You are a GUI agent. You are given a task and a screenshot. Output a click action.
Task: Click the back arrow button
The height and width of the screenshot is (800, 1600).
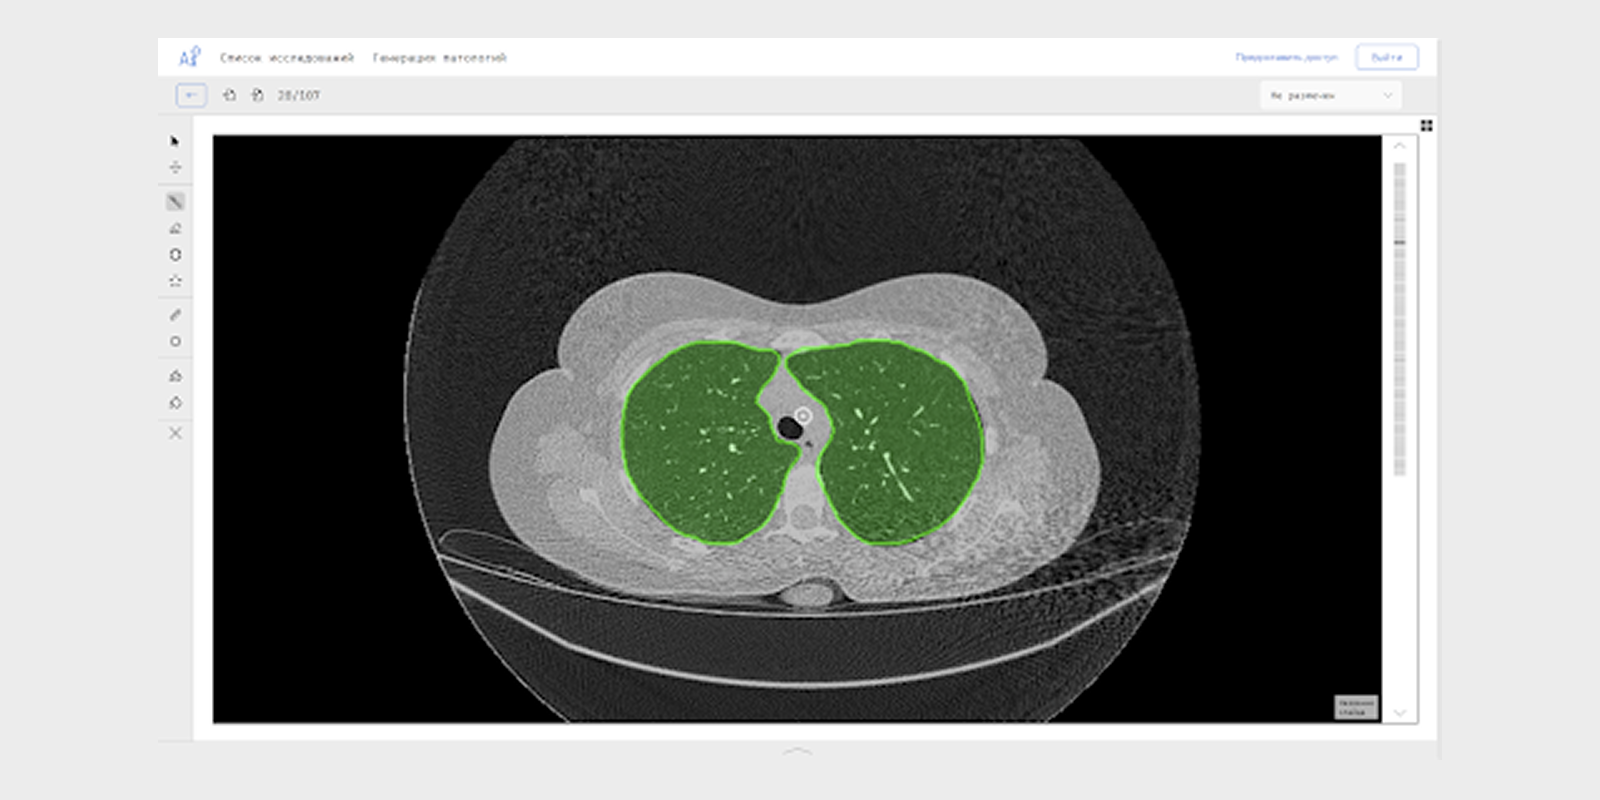(x=191, y=95)
